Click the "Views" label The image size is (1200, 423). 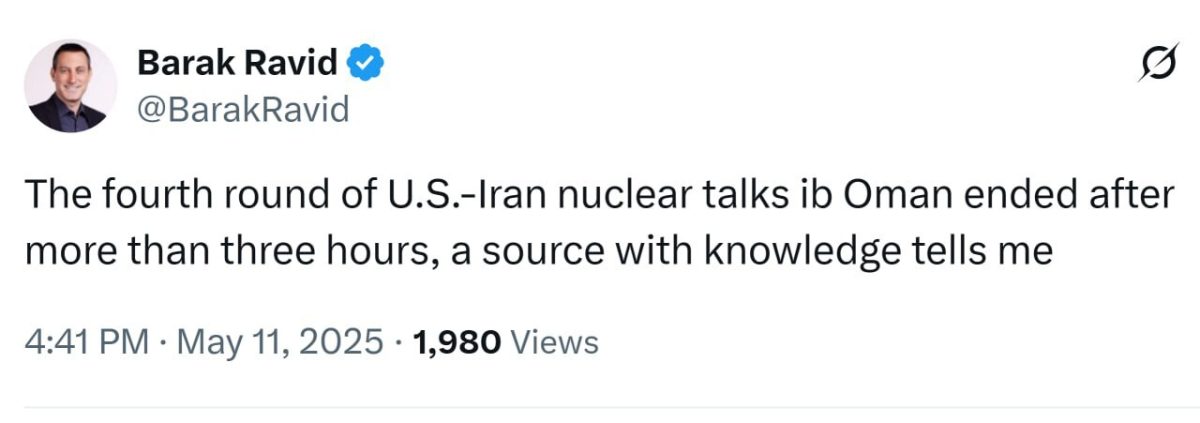[554, 343]
